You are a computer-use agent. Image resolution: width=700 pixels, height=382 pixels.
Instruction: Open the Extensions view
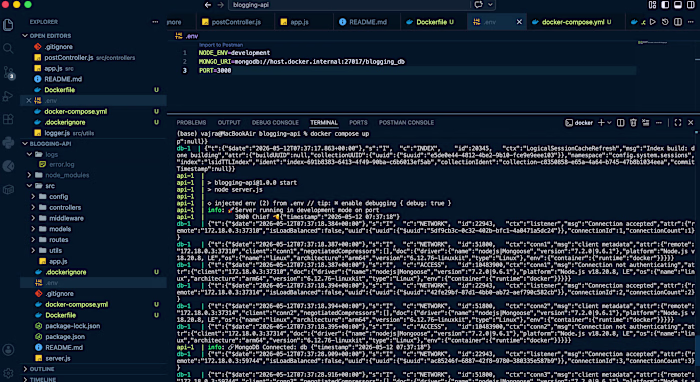pyautogui.click(x=8, y=120)
